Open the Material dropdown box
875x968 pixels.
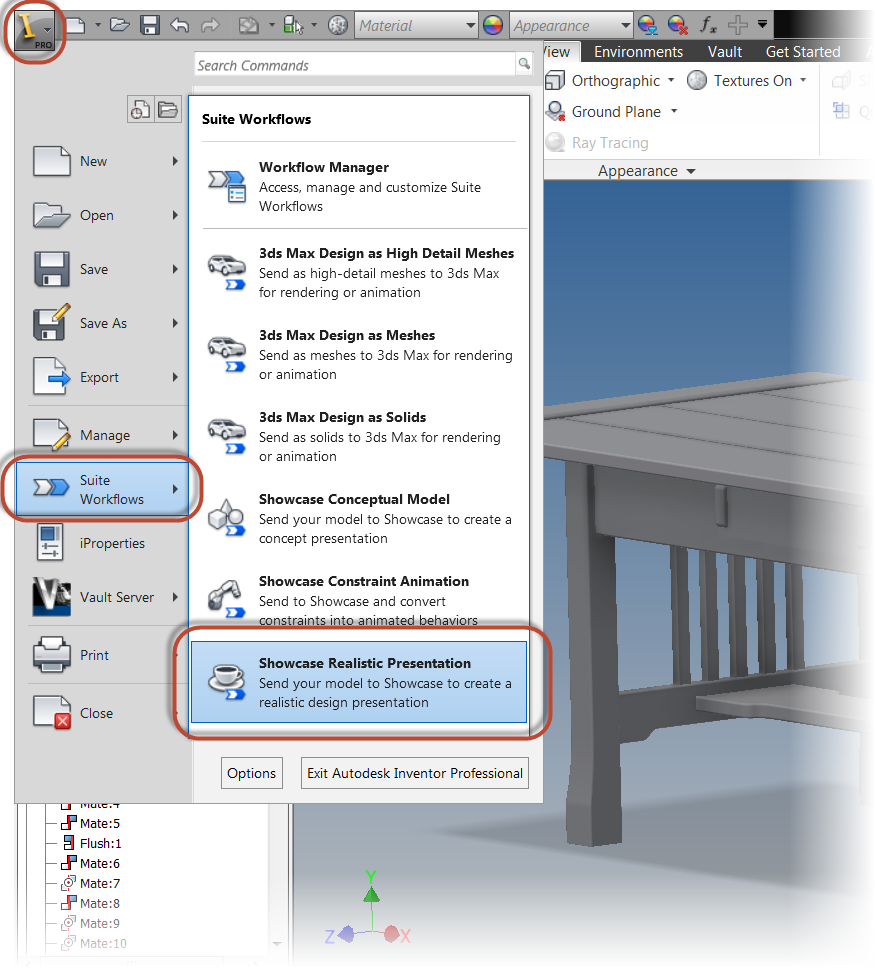click(x=416, y=25)
